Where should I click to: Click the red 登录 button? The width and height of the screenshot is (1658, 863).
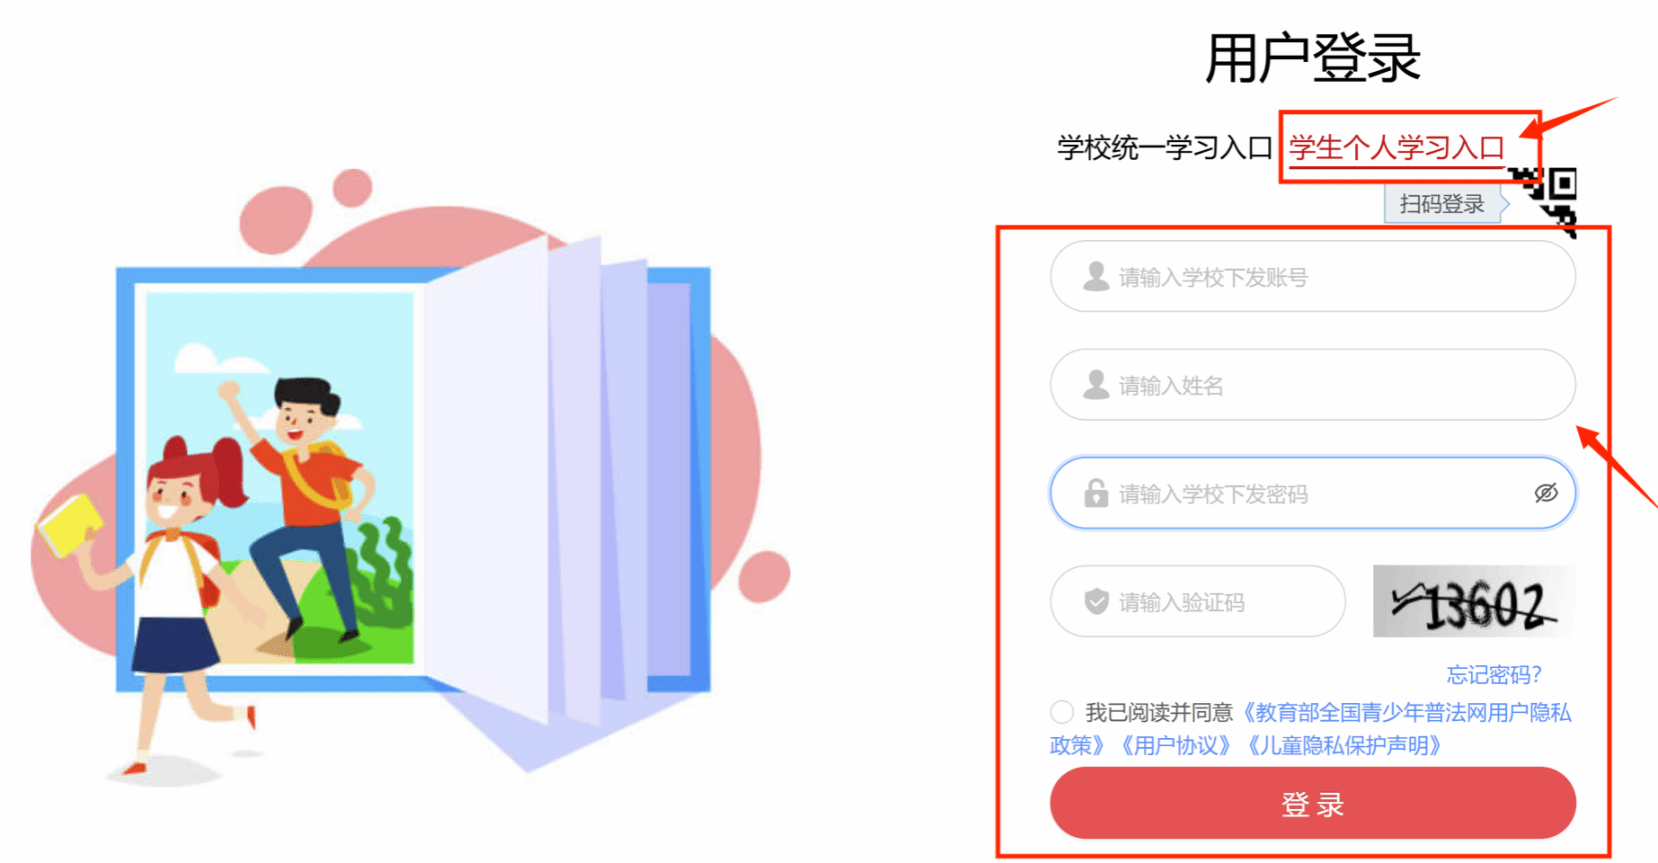(1313, 803)
